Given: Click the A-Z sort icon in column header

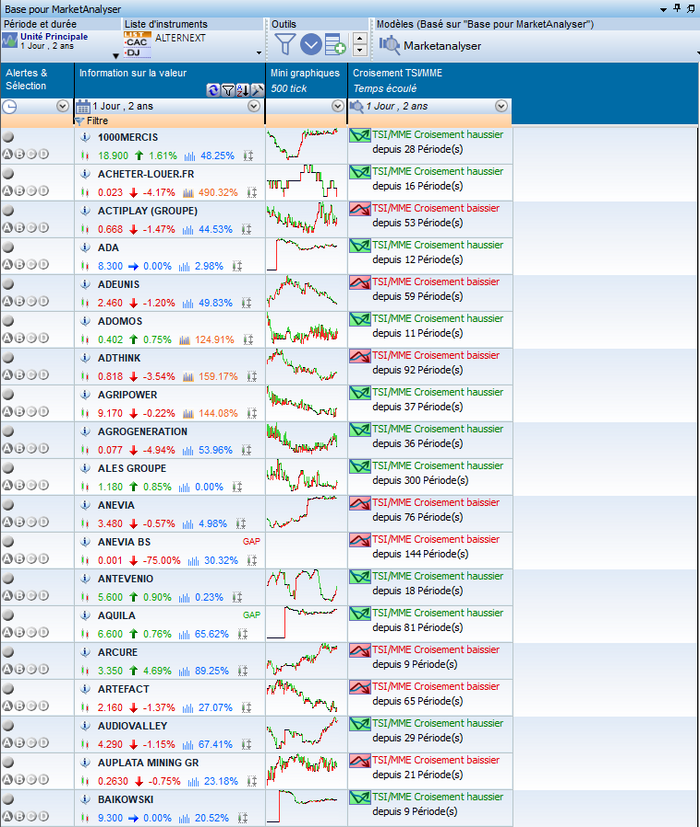Looking at the screenshot, I should pos(243,90).
